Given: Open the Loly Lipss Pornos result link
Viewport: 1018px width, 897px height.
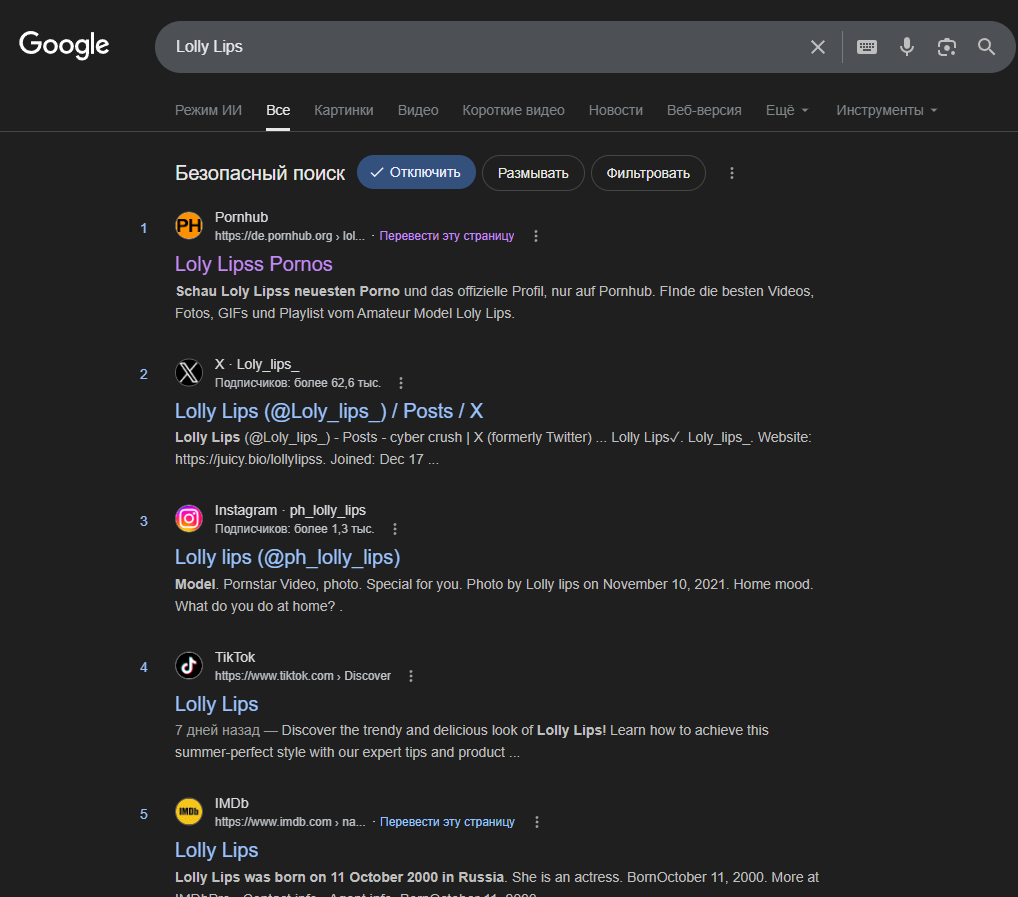Looking at the screenshot, I should [253, 264].
